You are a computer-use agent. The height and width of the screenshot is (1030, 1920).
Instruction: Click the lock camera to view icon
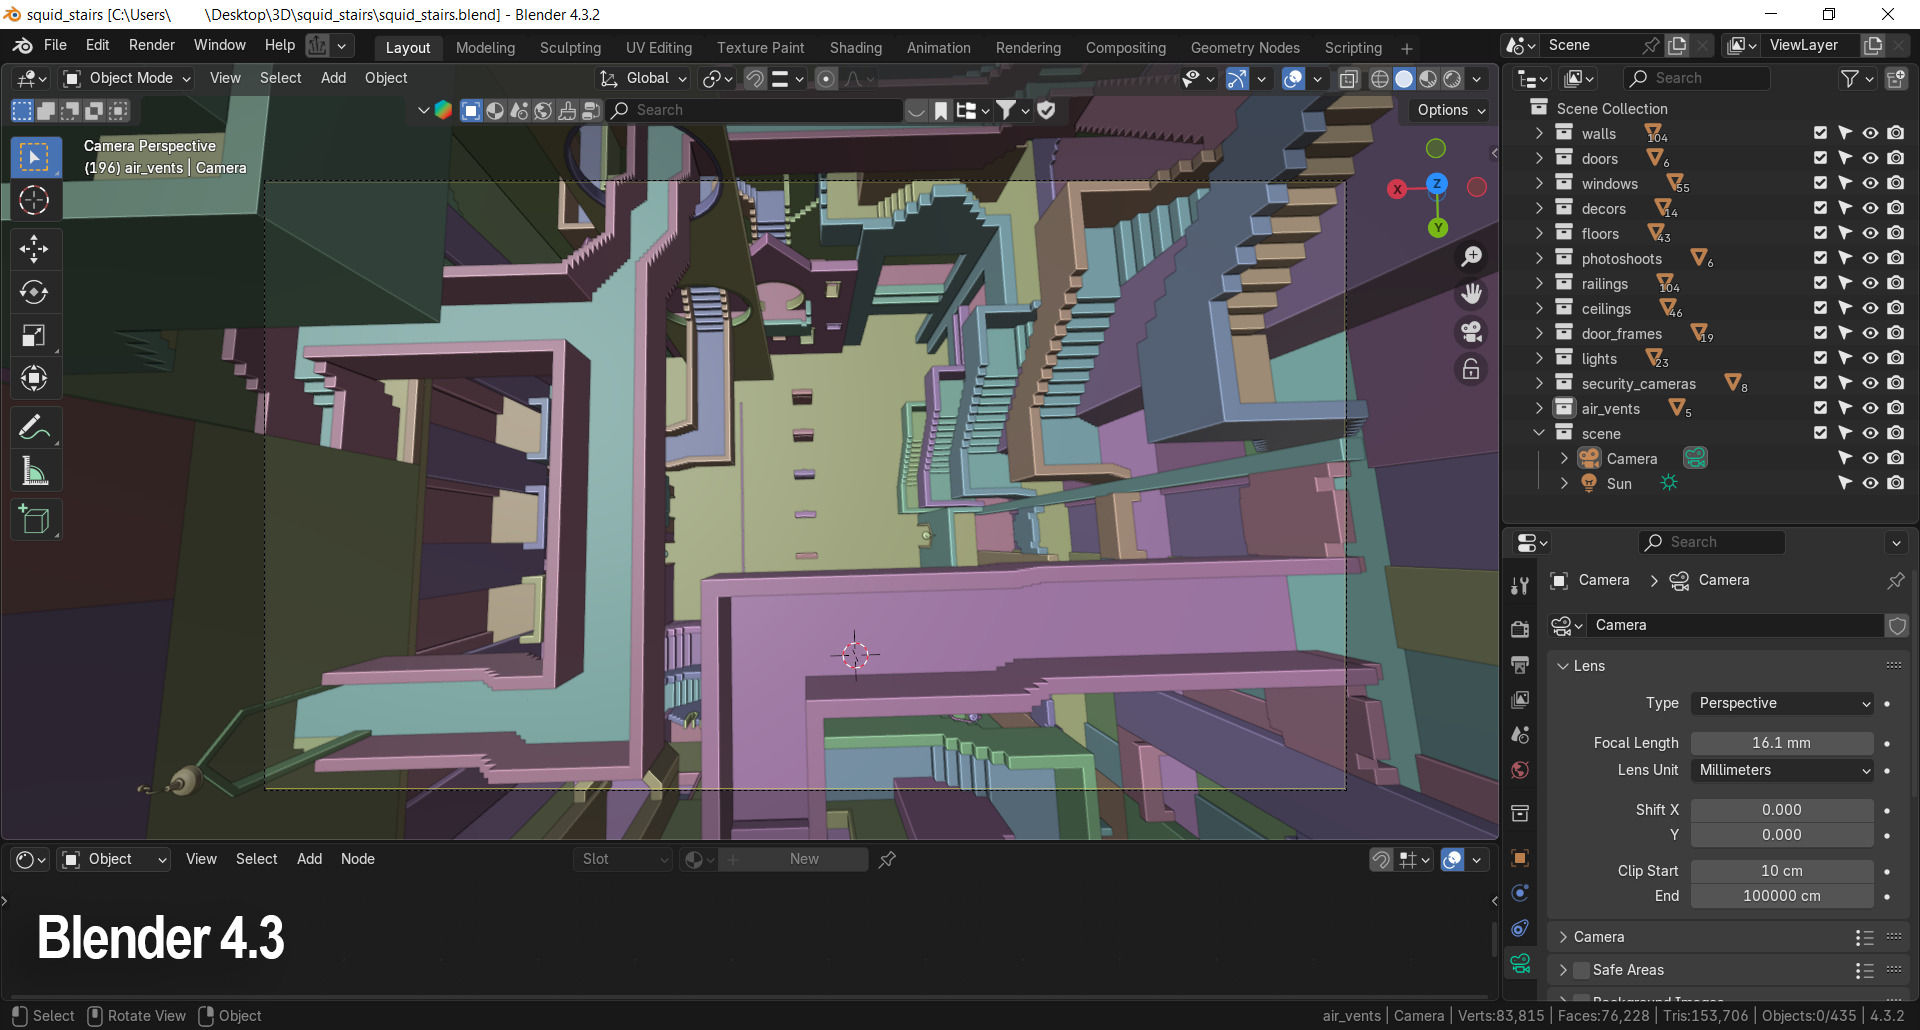click(x=1471, y=370)
